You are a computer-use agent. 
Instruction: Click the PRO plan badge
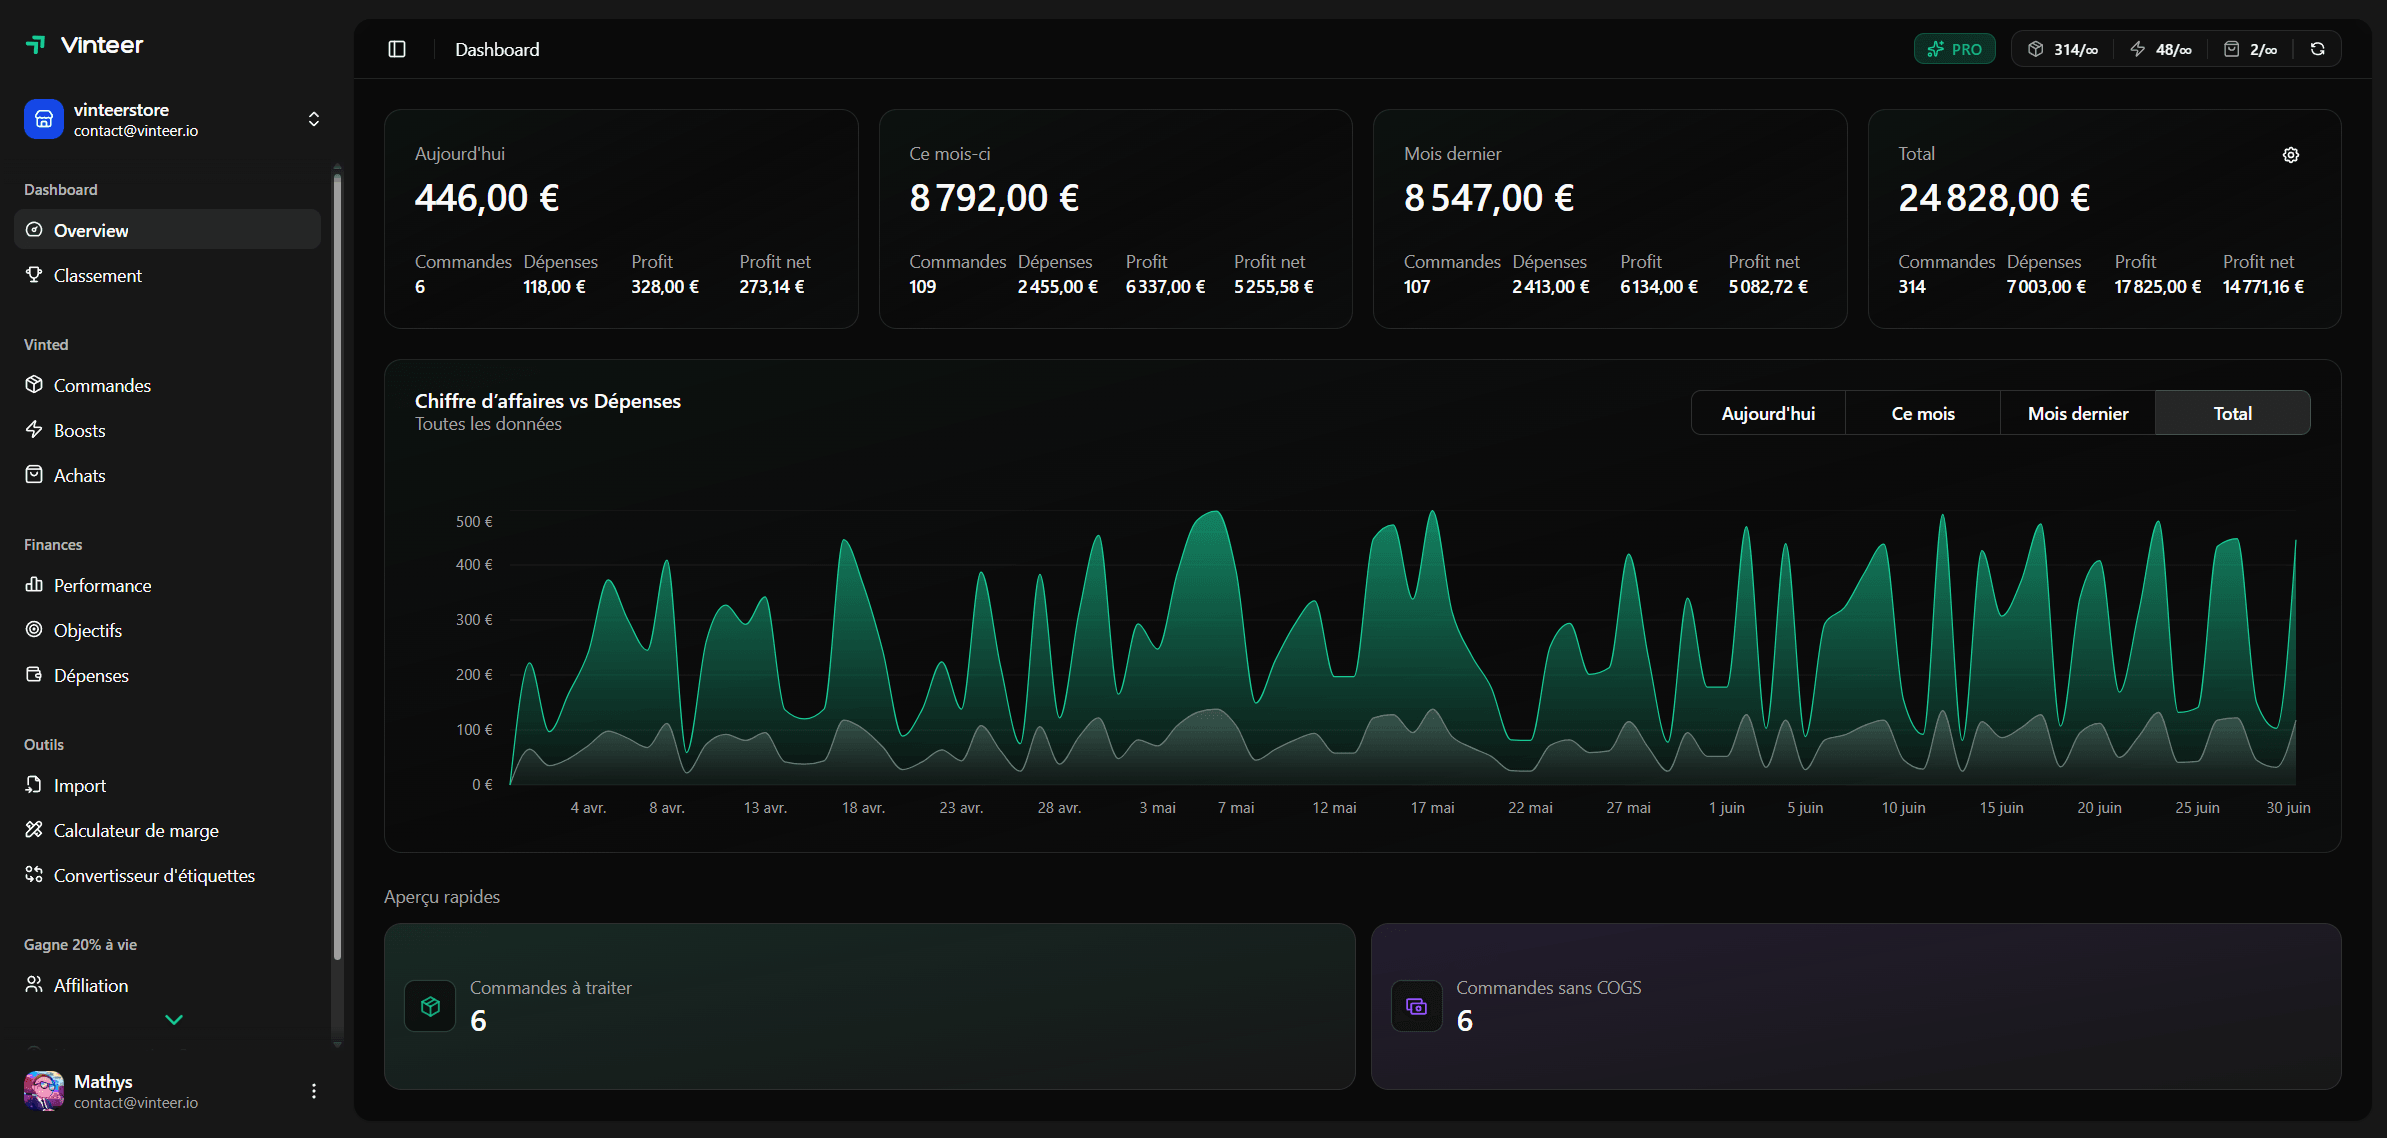click(1954, 49)
